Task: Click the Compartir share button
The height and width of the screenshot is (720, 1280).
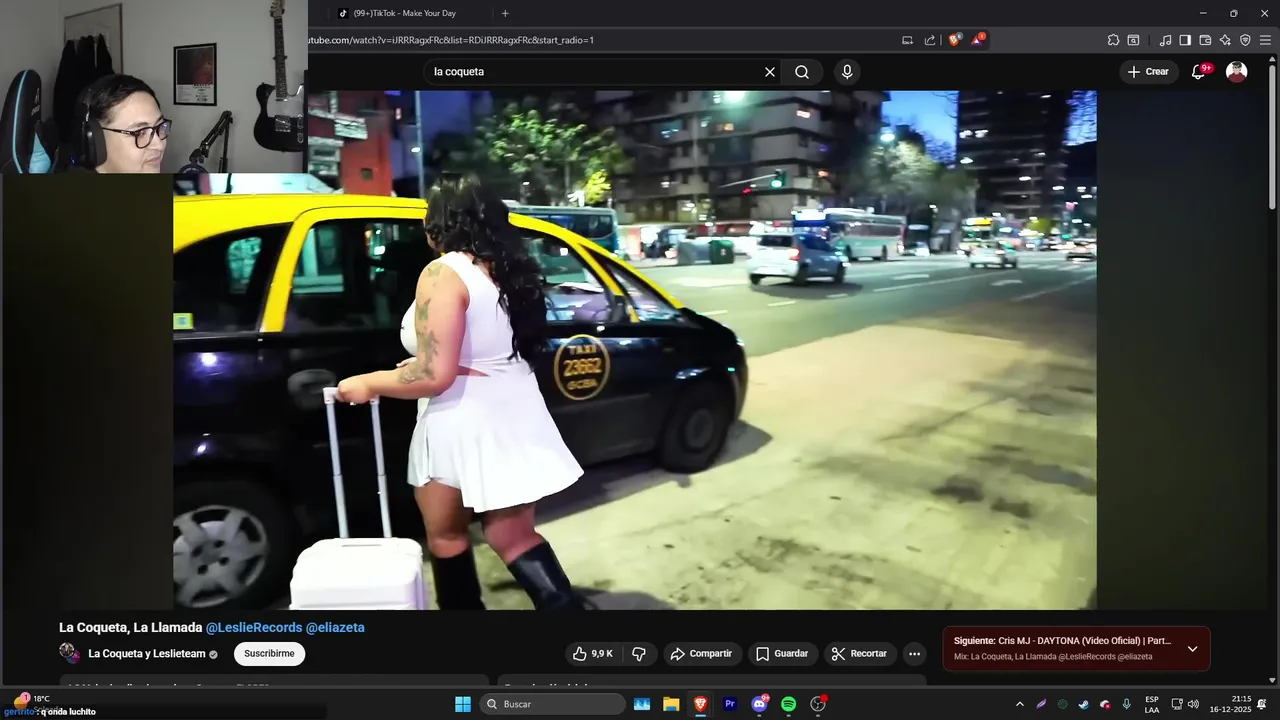Action: (702, 654)
